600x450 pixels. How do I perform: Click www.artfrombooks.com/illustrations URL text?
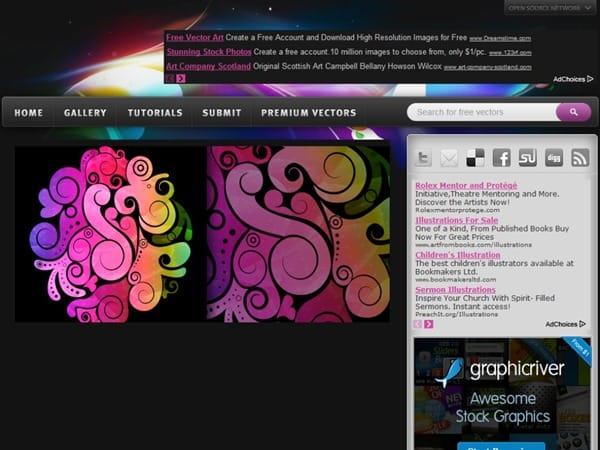pyautogui.click(x=473, y=245)
